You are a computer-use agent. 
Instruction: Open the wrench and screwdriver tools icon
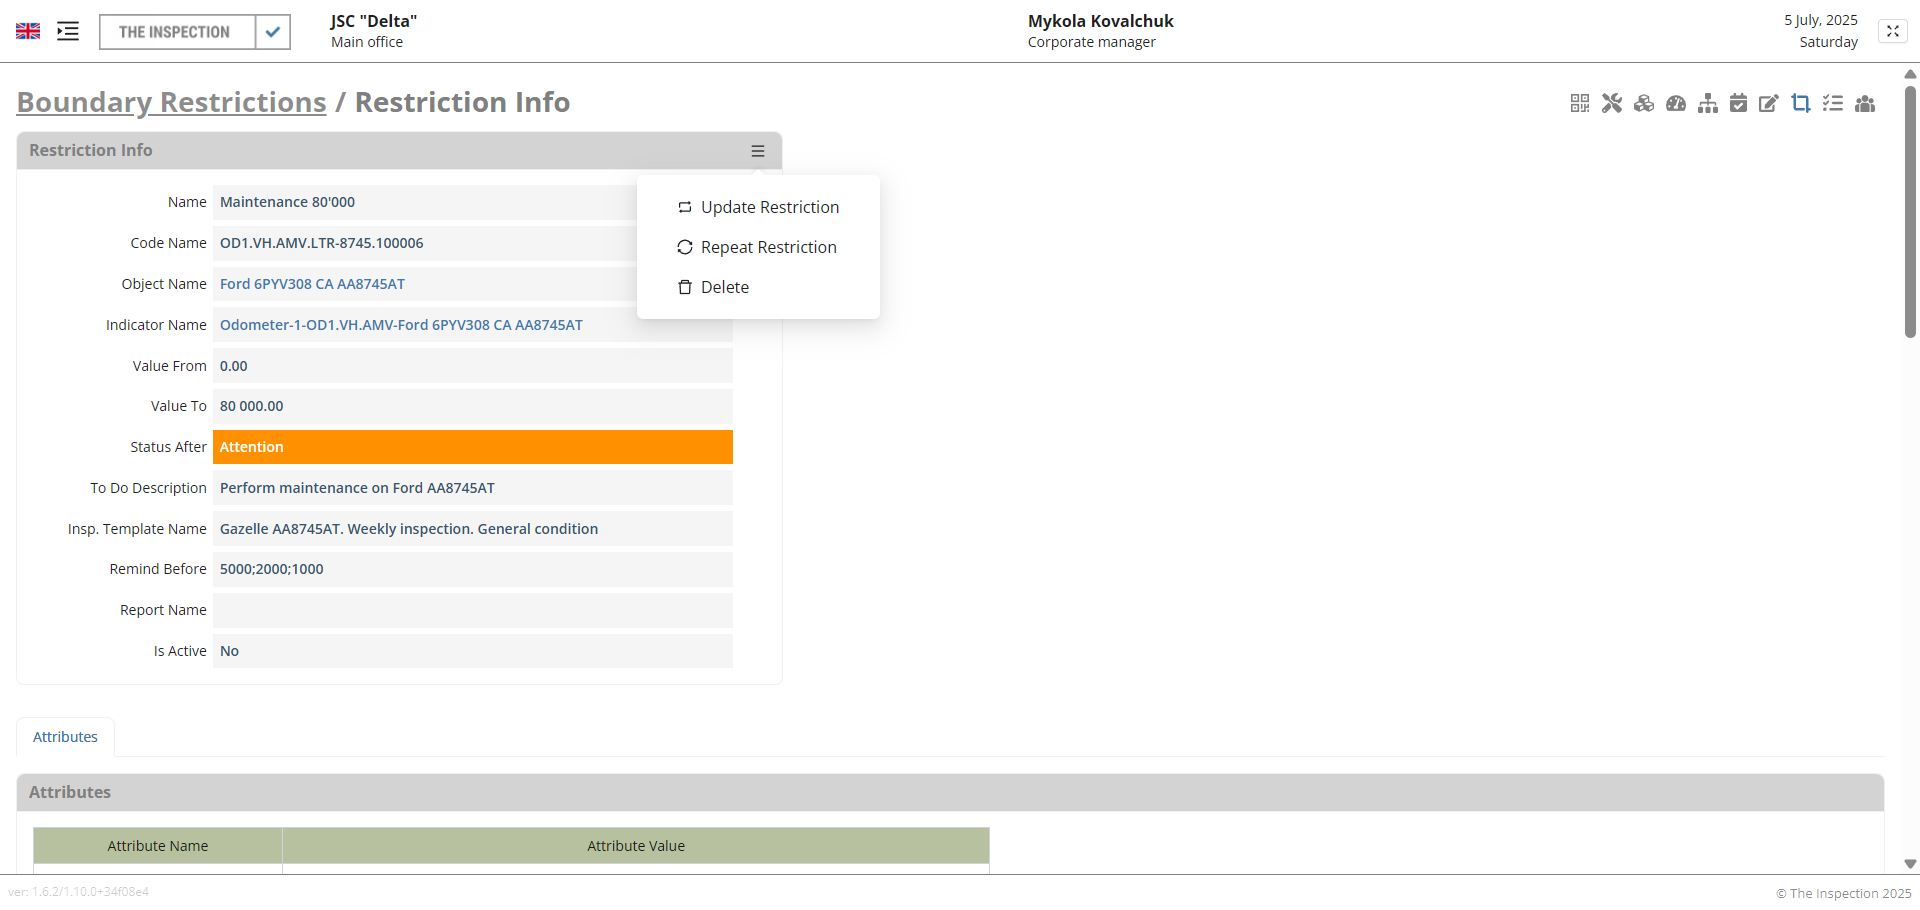[x=1612, y=103]
